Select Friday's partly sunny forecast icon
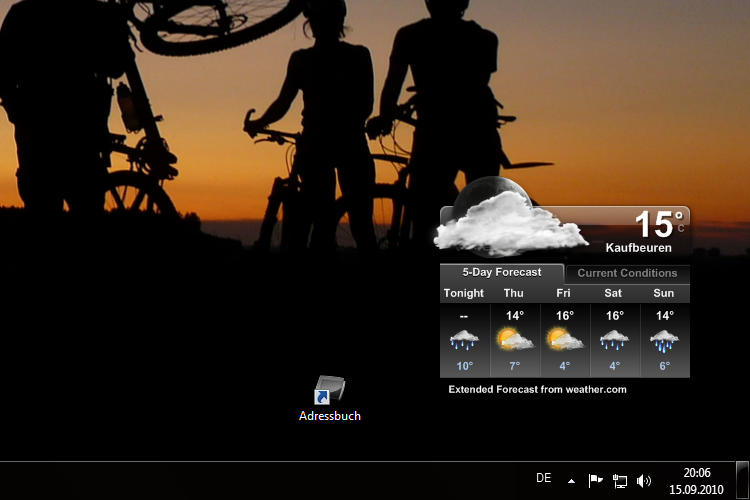750x500 pixels. 564,340
